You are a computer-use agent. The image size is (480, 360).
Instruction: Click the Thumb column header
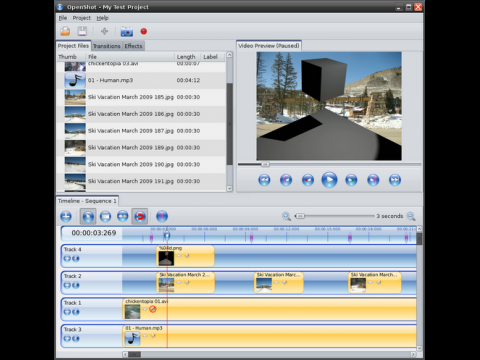[71, 57]
